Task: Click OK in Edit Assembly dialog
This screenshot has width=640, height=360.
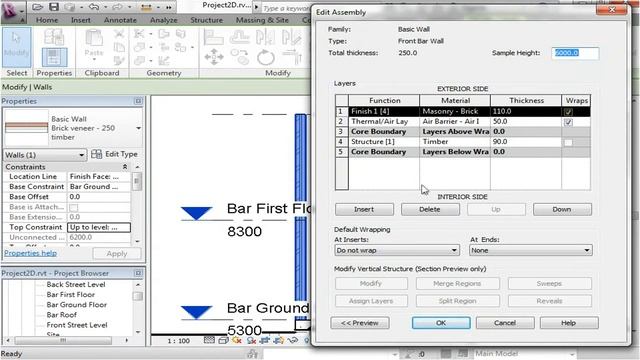Action: click(441, 323)
